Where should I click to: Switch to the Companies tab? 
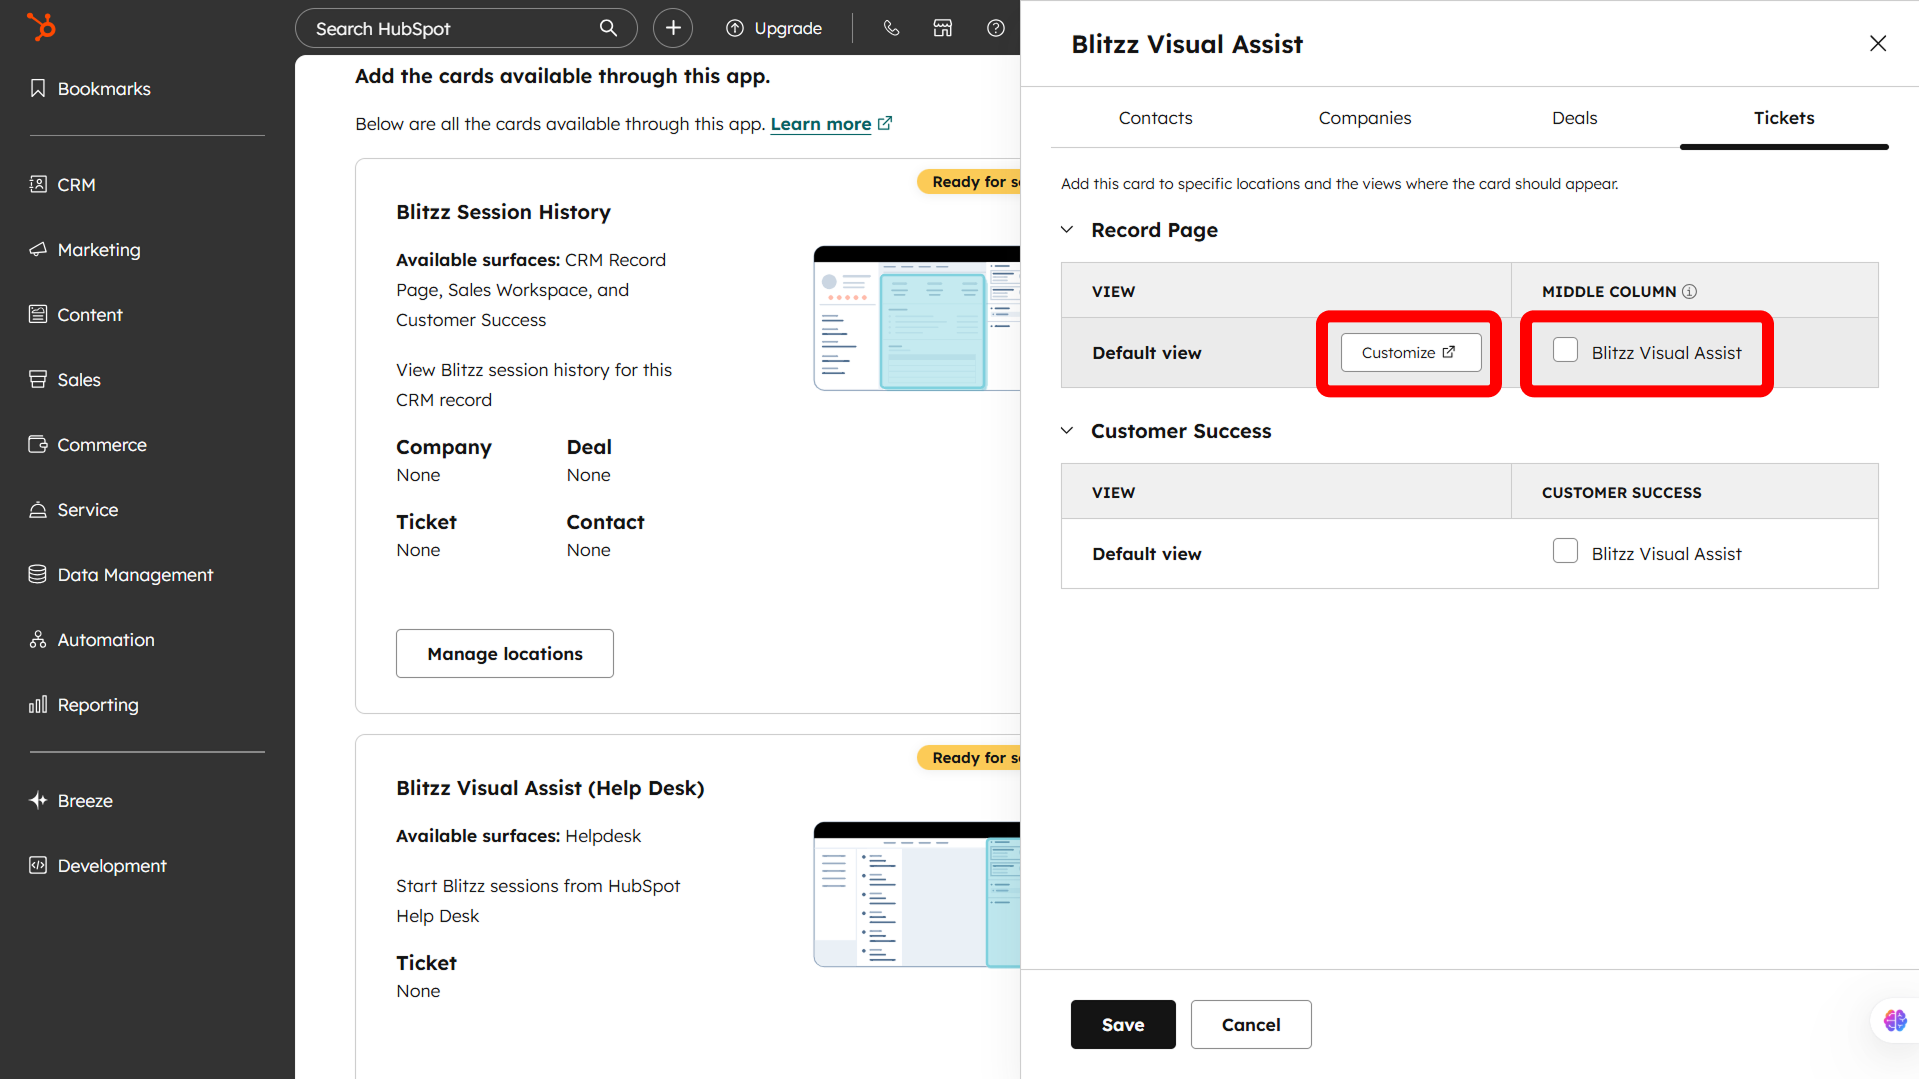[1365, 118]
